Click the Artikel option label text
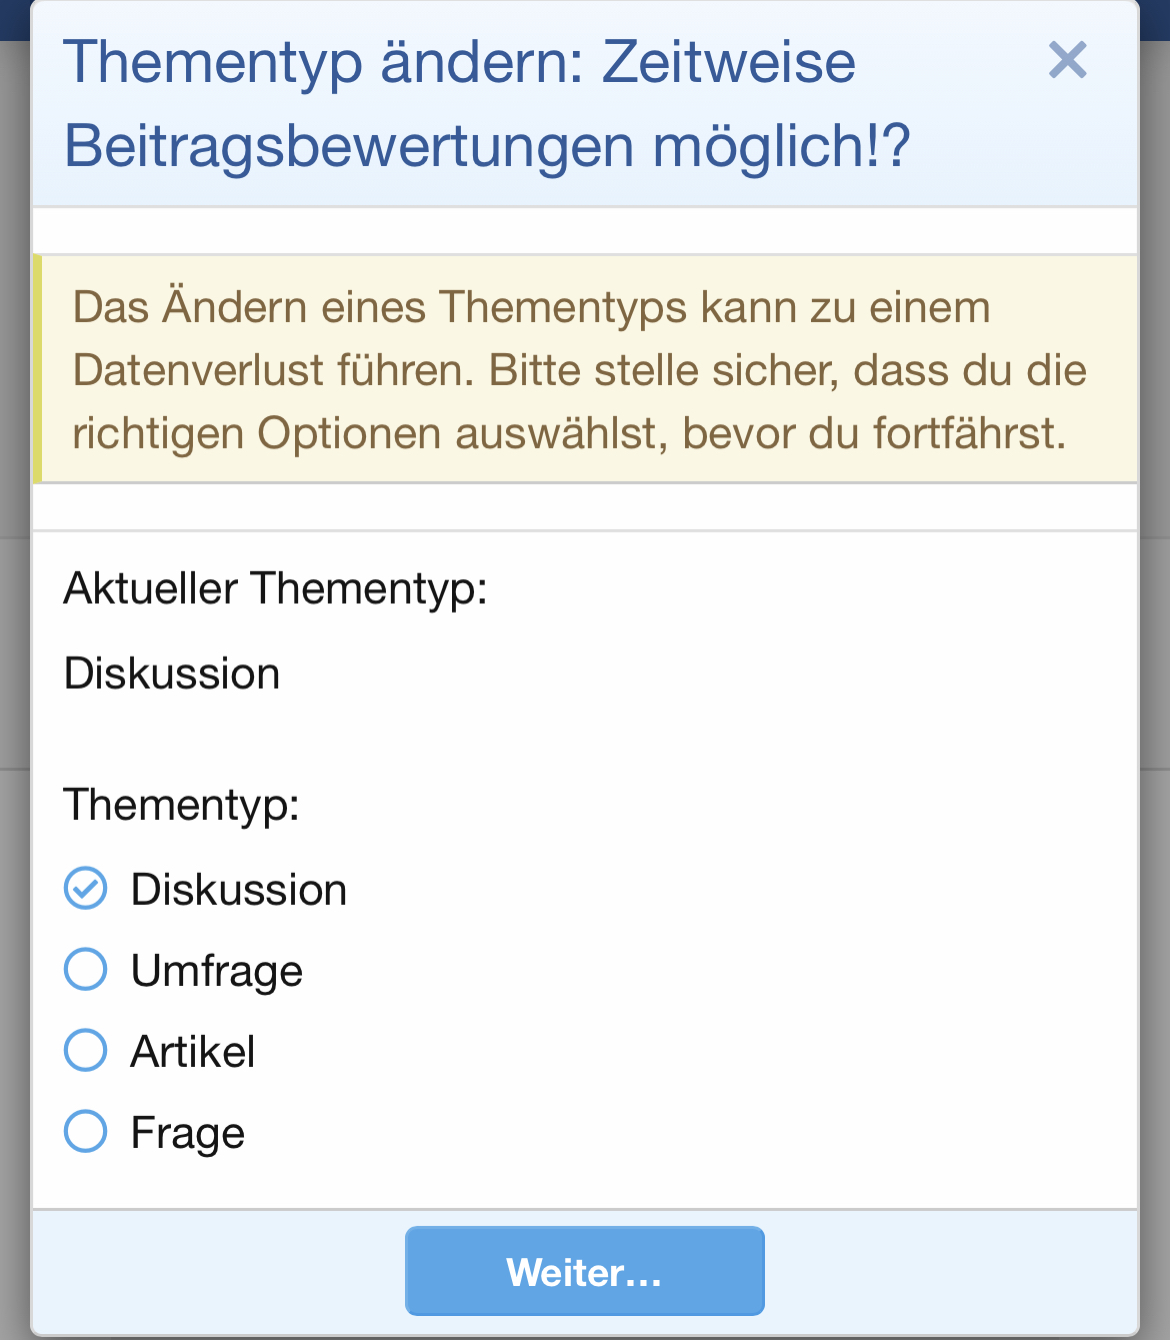Viewport: 1170px width, 1340px height. click(x=193, y=1051)
